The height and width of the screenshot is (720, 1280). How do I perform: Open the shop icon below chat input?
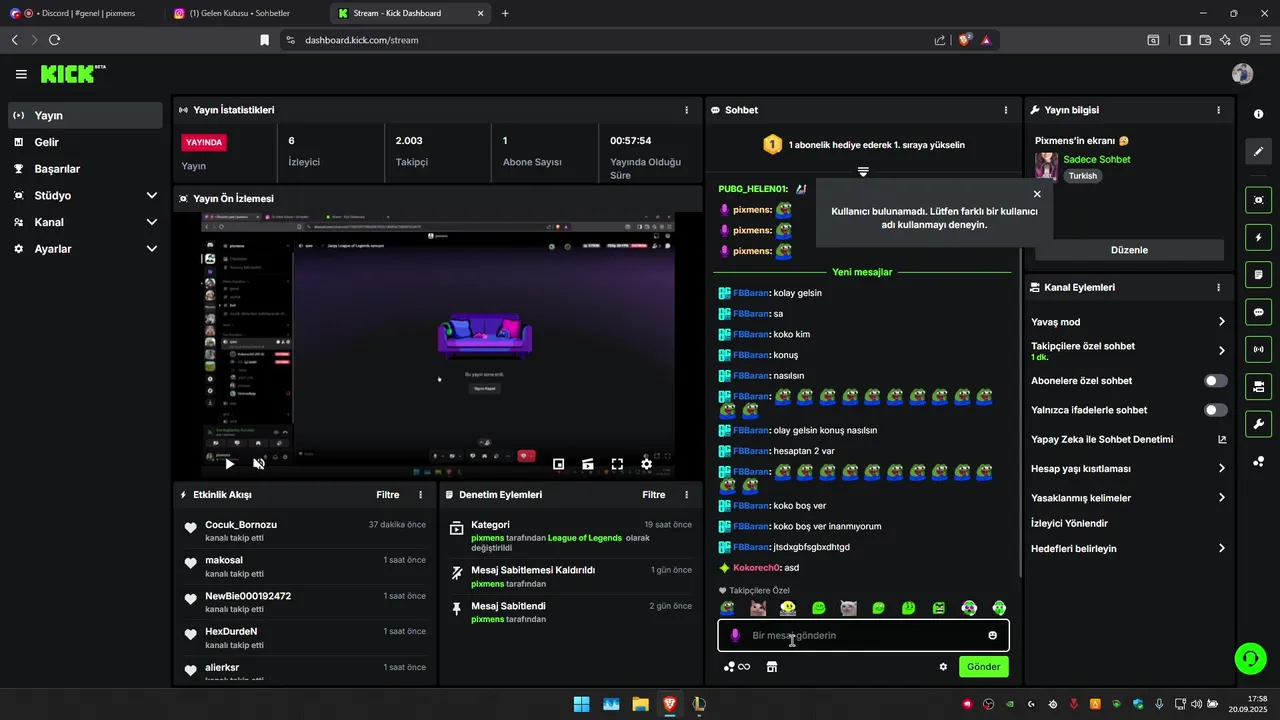point(772,667)
